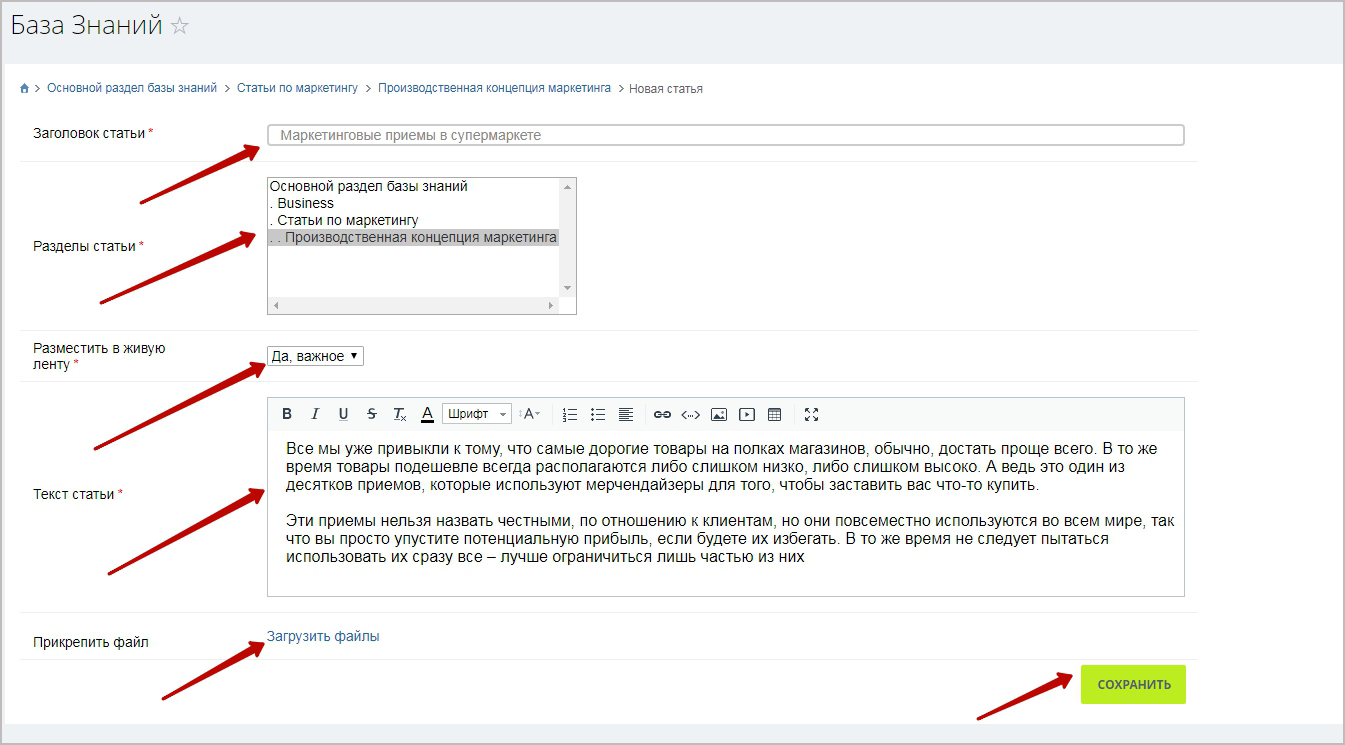
Task: Click the underline formatting icon
Action: click(x=343, y=414)
